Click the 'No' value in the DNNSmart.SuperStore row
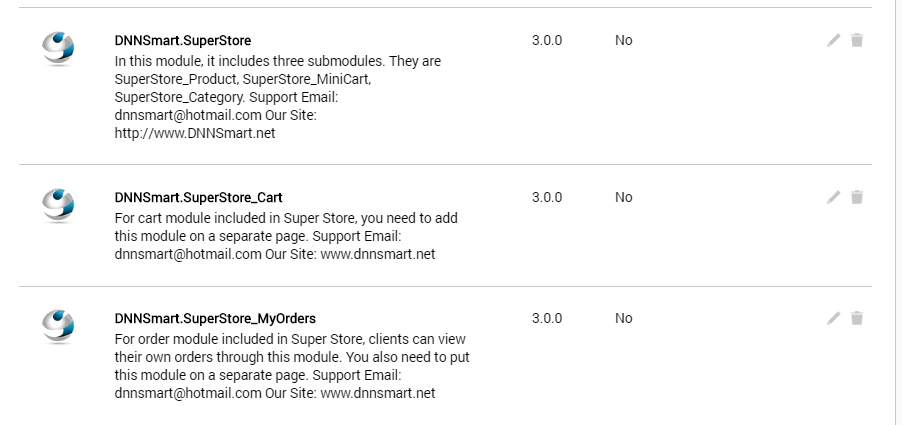 click(x=624, y=40)
